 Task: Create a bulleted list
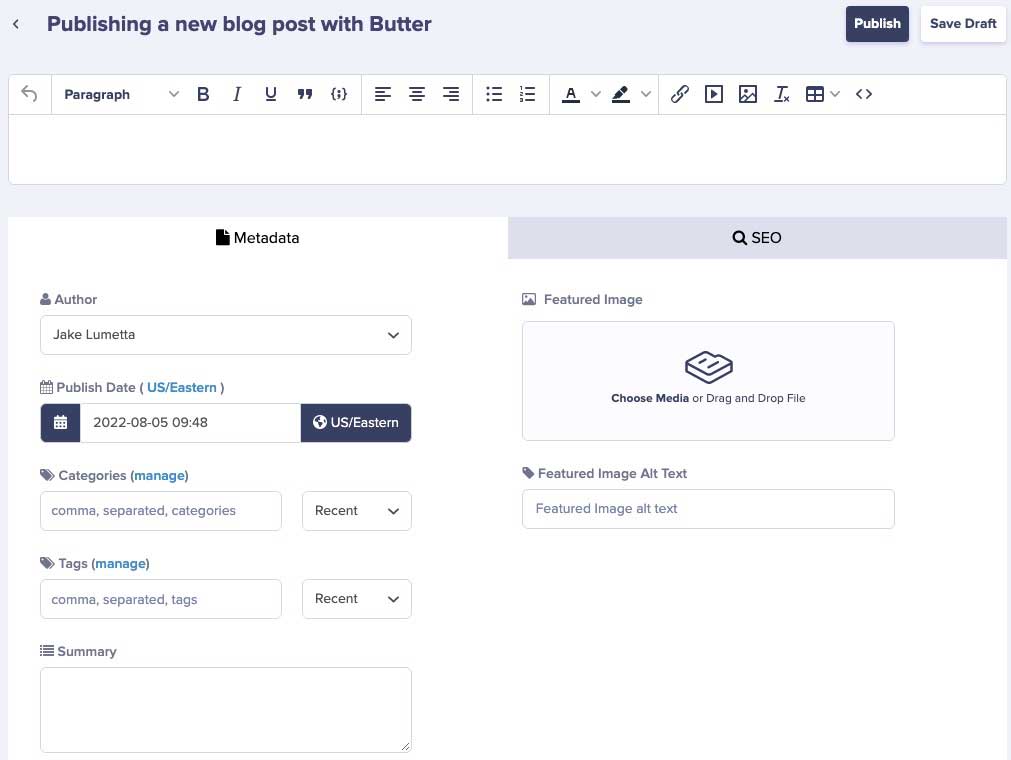click(x=494, y=94)
